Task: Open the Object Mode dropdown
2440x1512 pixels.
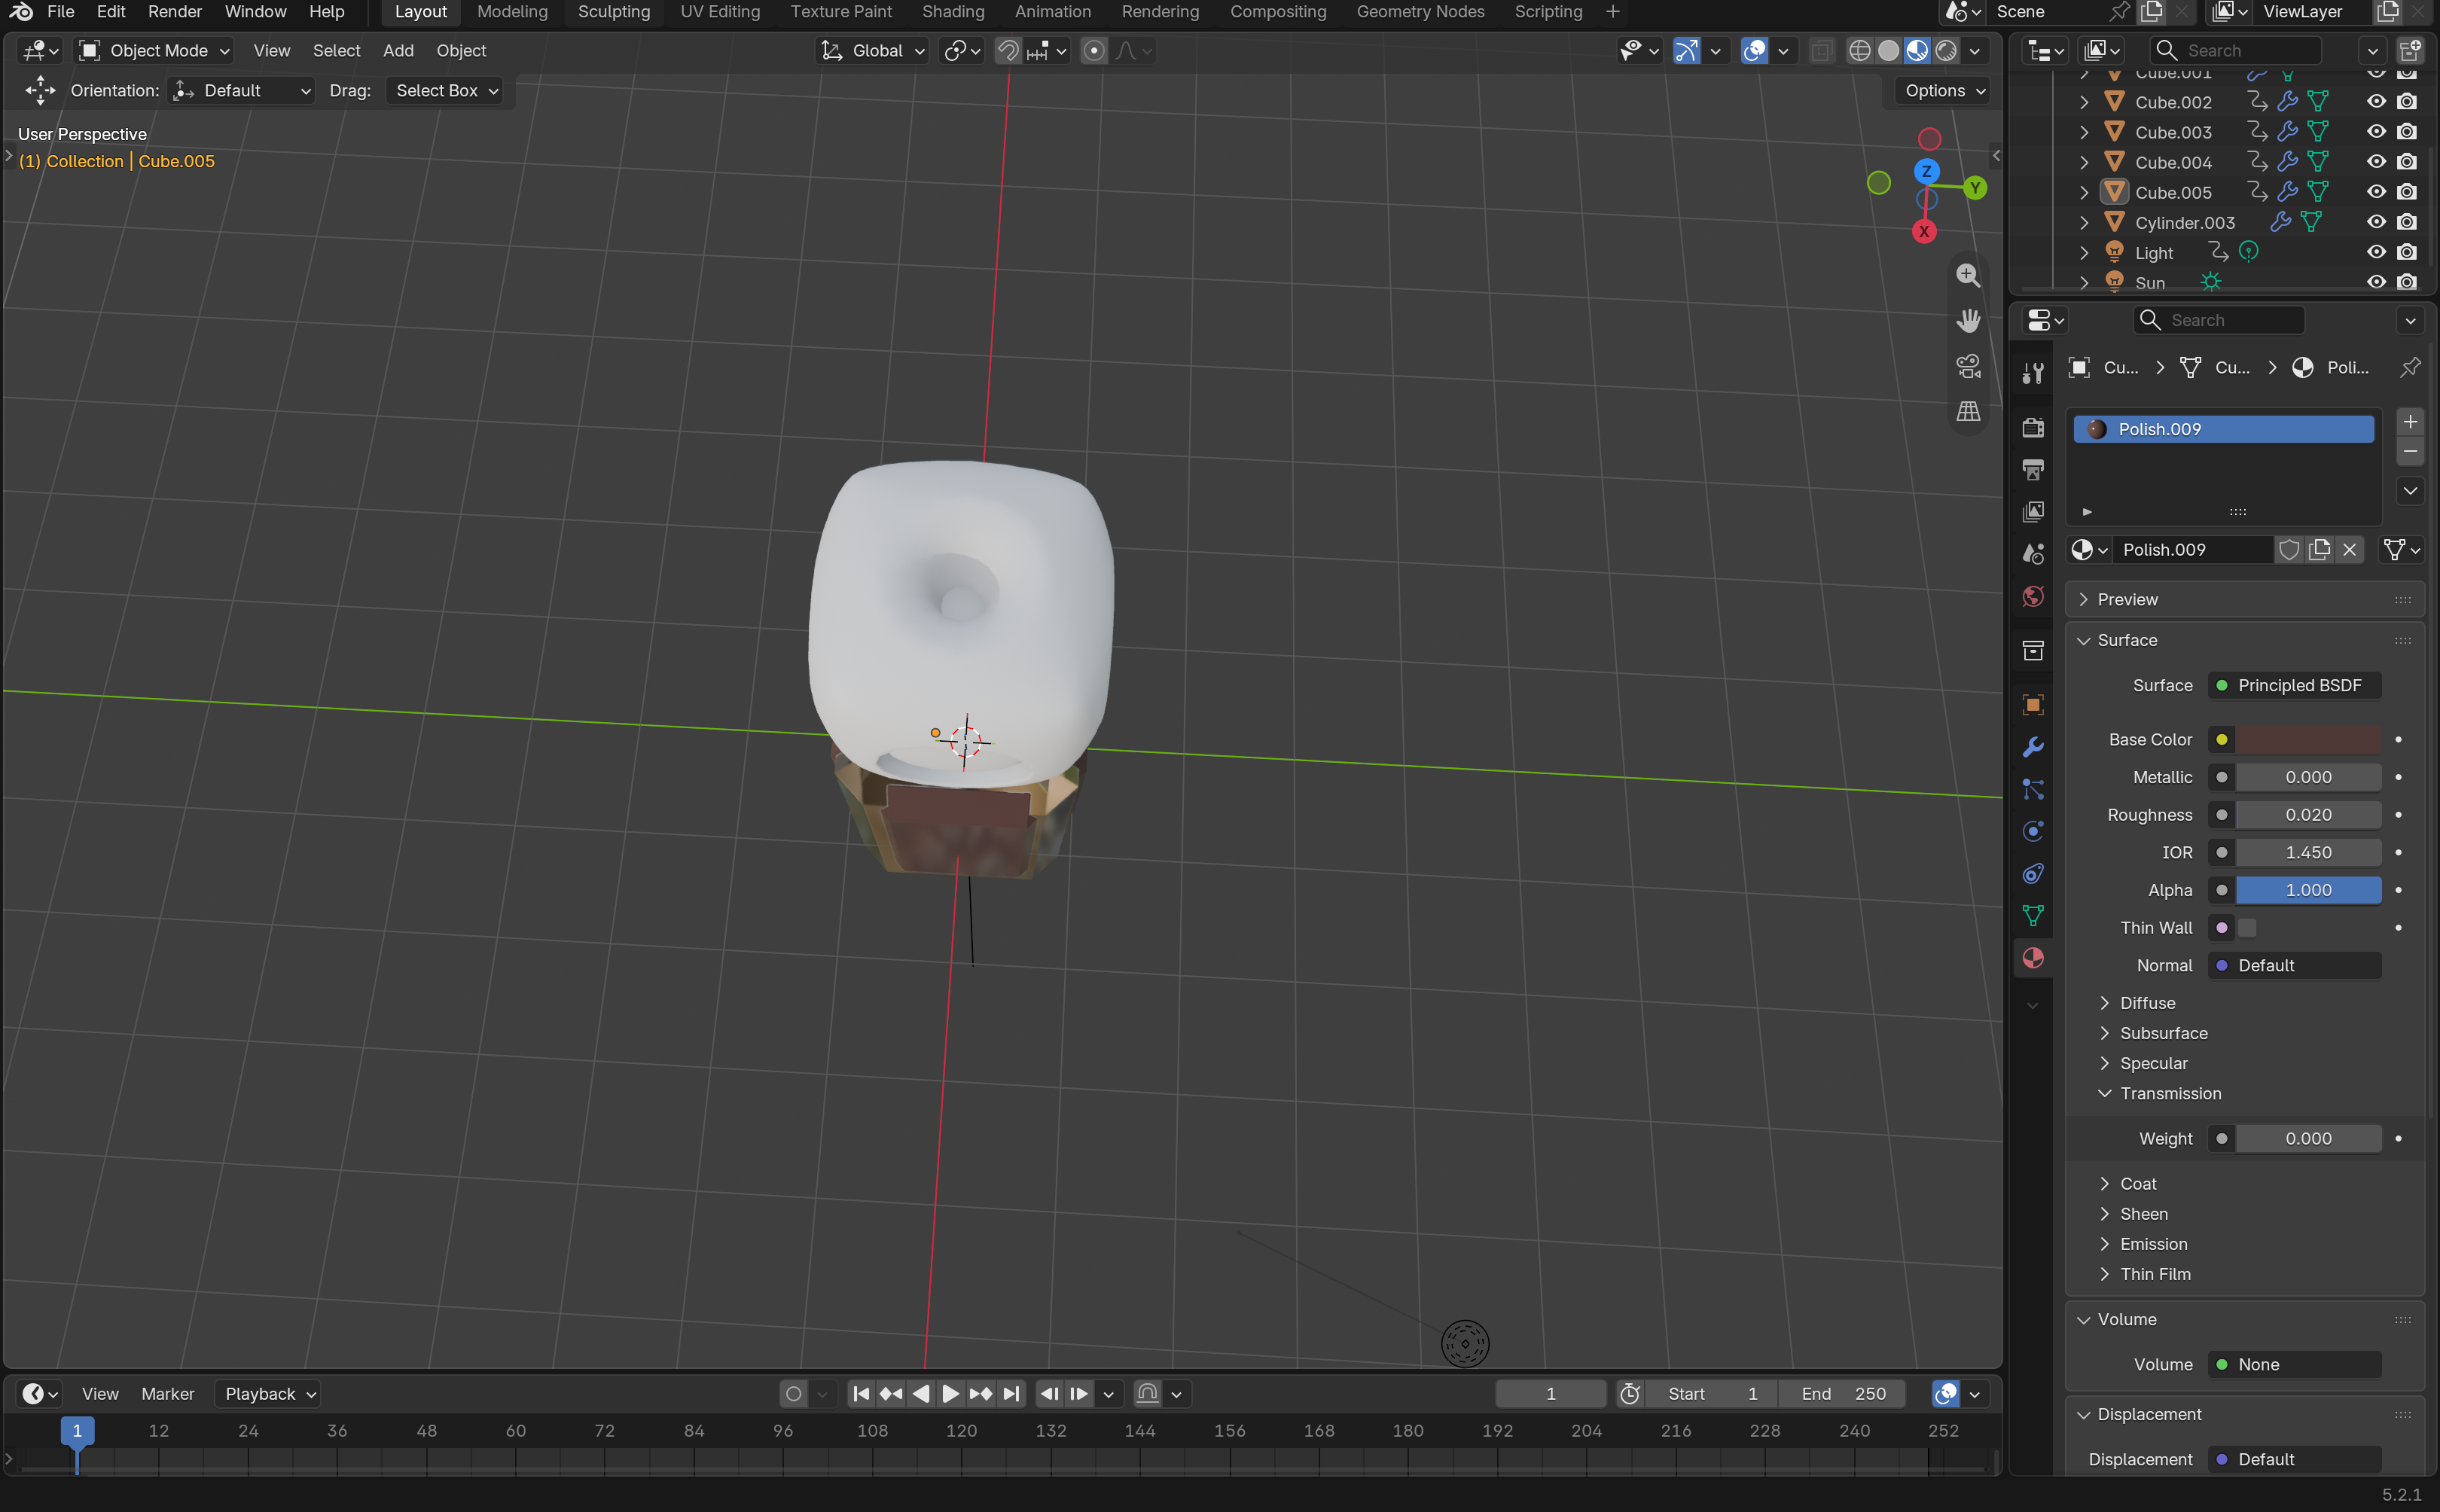Action: 155,50
